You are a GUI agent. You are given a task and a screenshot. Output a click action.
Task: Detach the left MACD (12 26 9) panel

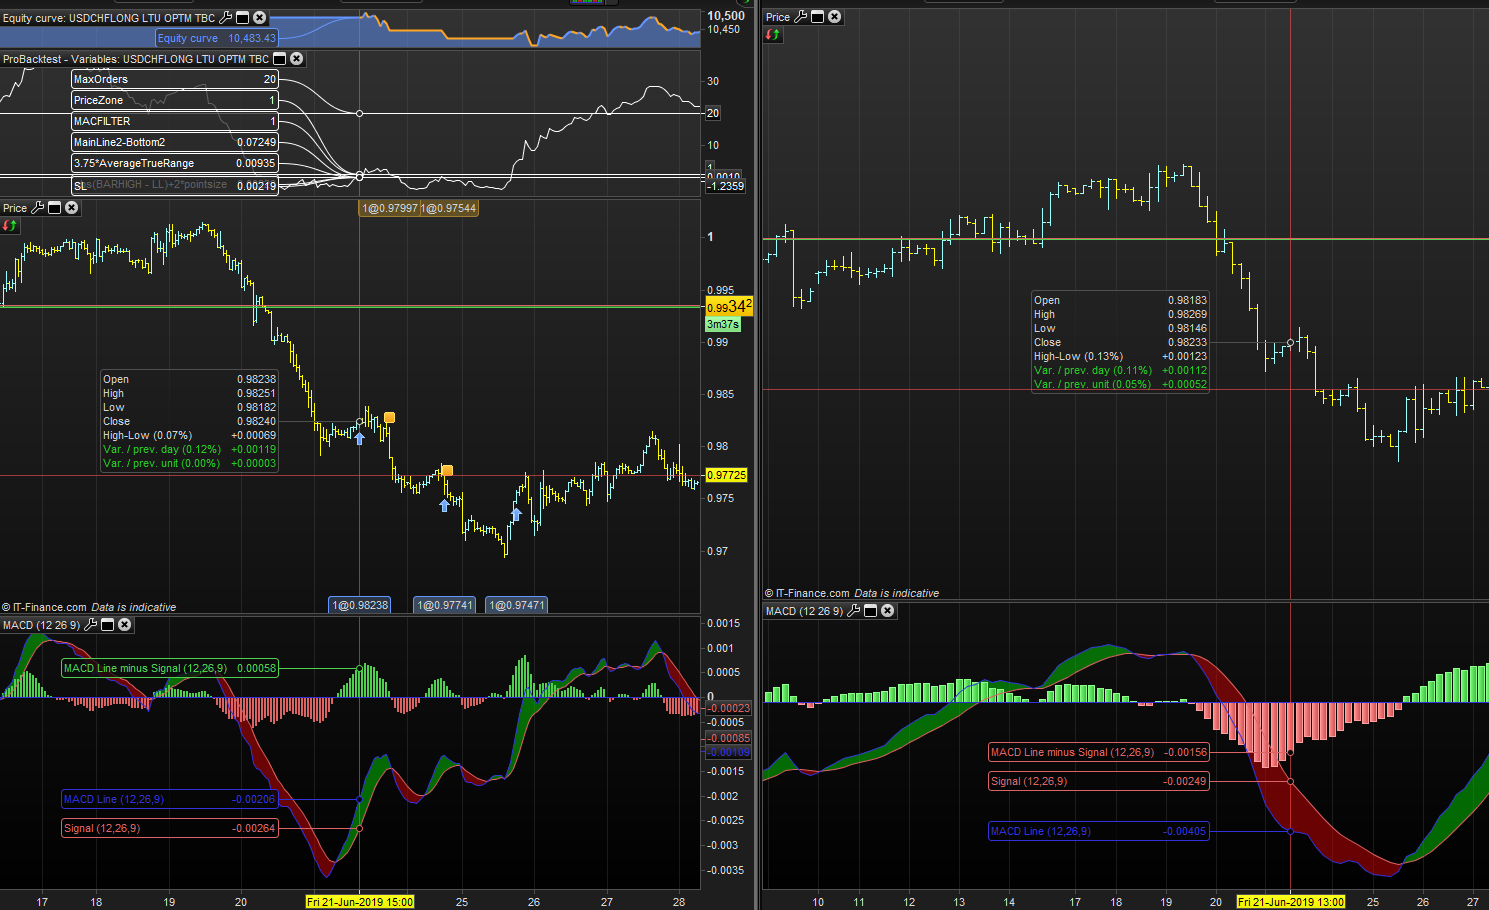[x=108, y=625]
